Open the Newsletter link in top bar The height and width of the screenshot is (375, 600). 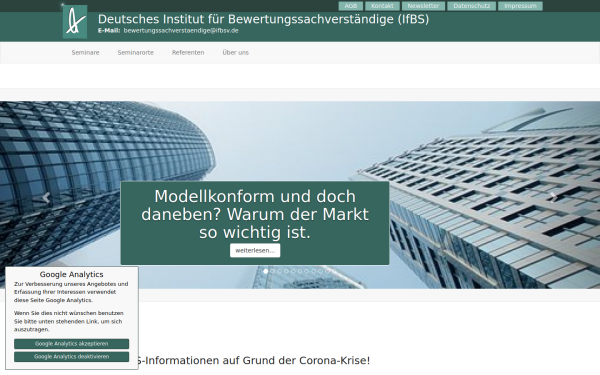click(423, 6)
